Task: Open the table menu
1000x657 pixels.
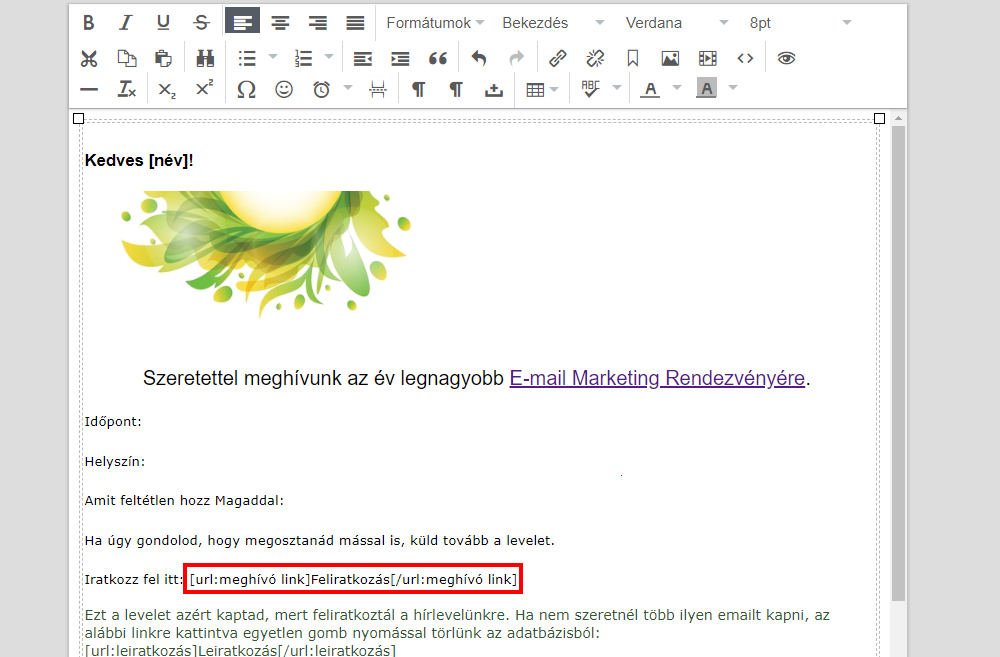Action: (542, 89)
